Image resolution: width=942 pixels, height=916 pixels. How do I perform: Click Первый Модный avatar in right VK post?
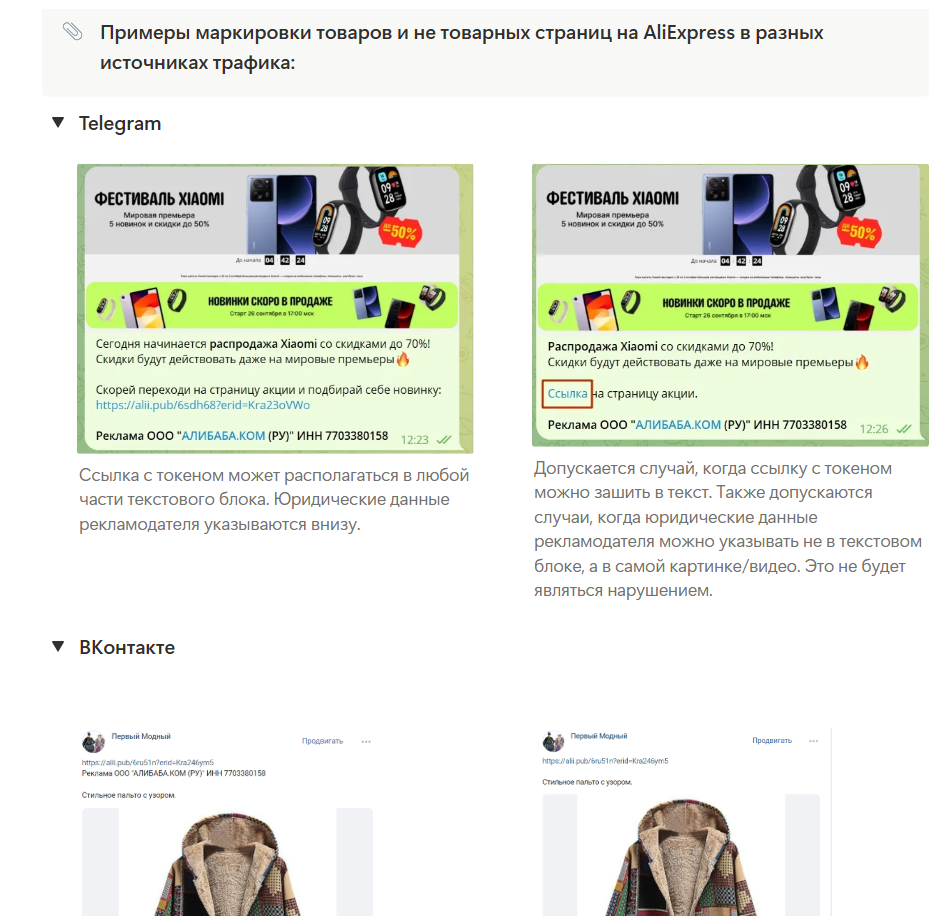pyautogui.click(x=553, y=741)
